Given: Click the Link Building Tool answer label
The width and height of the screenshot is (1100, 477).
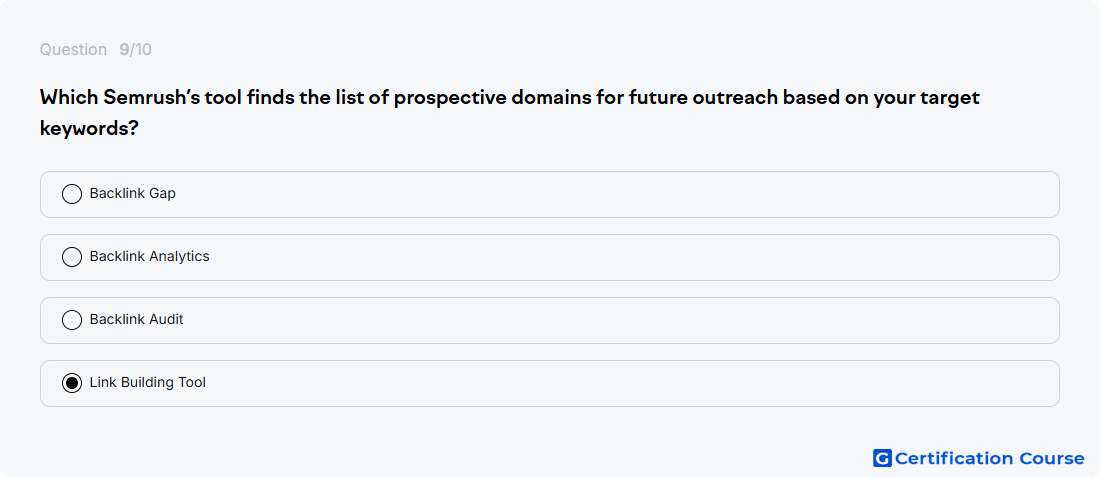Looking at the screenshot, I should coord(148,382).
